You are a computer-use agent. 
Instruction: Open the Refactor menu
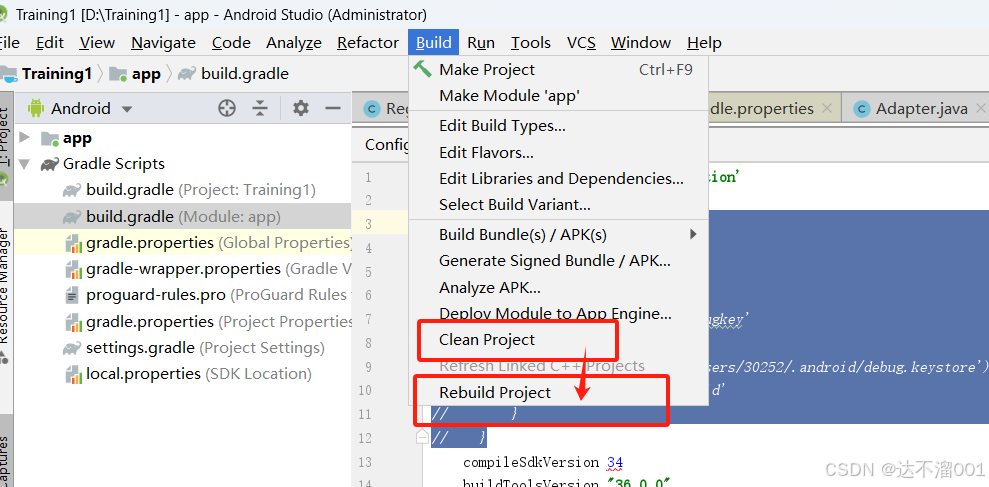pos(368,43)
